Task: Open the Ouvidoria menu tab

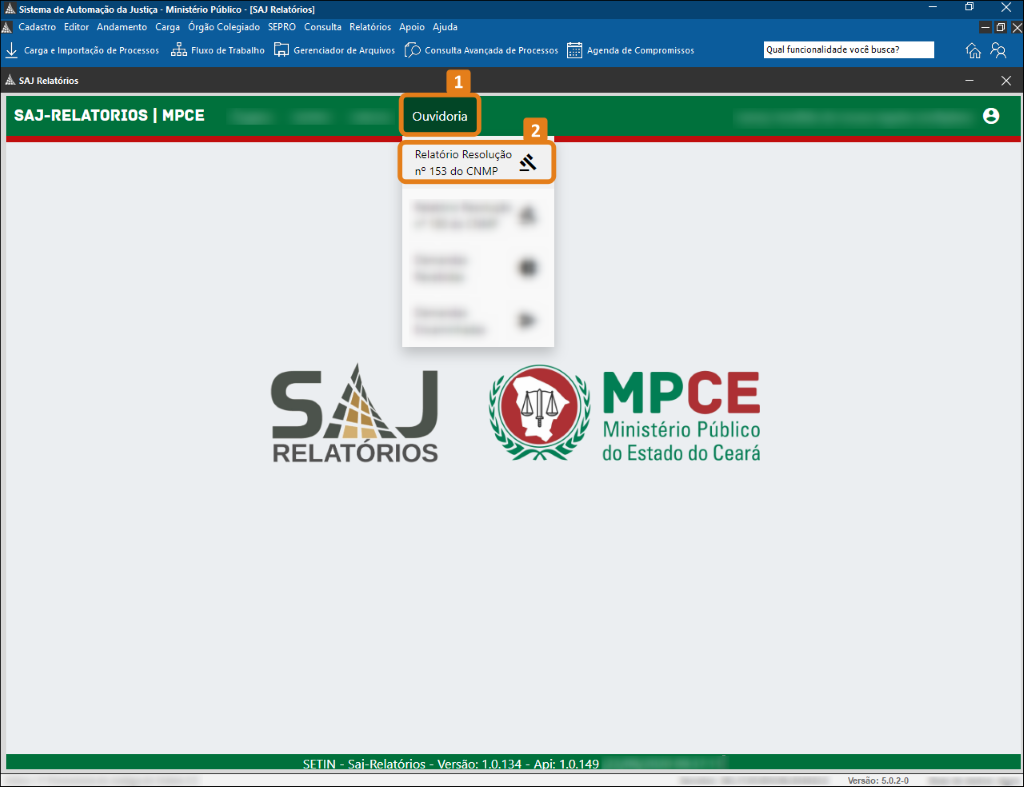Action: [x=440, y=116]
